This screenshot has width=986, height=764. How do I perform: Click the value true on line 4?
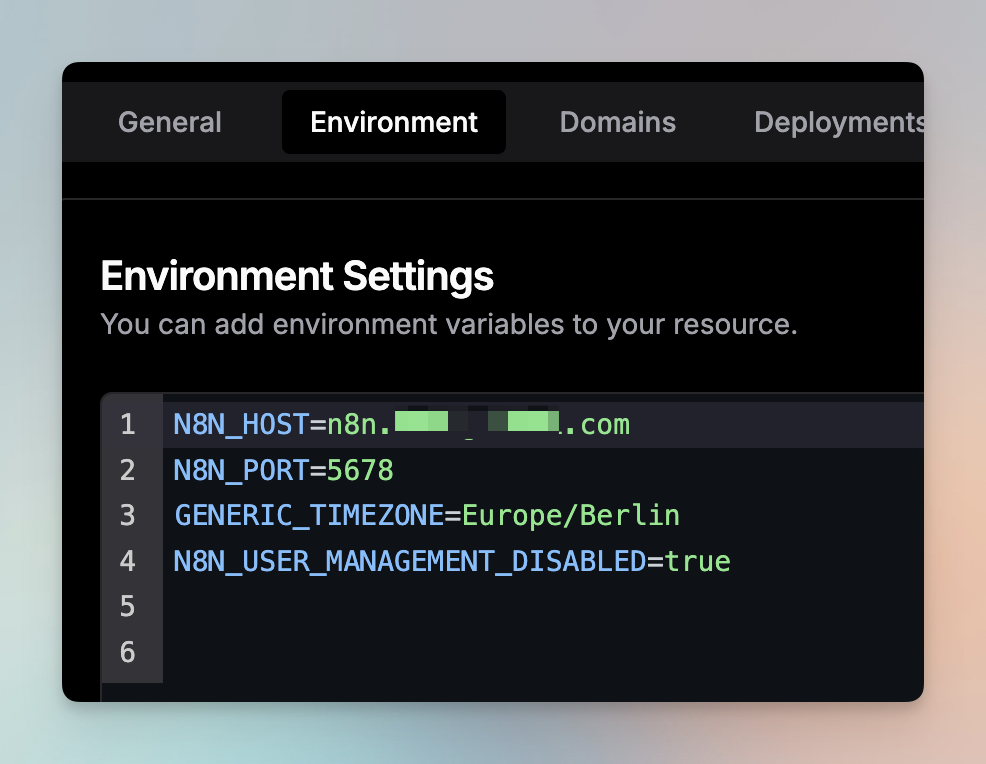(697, 561)
